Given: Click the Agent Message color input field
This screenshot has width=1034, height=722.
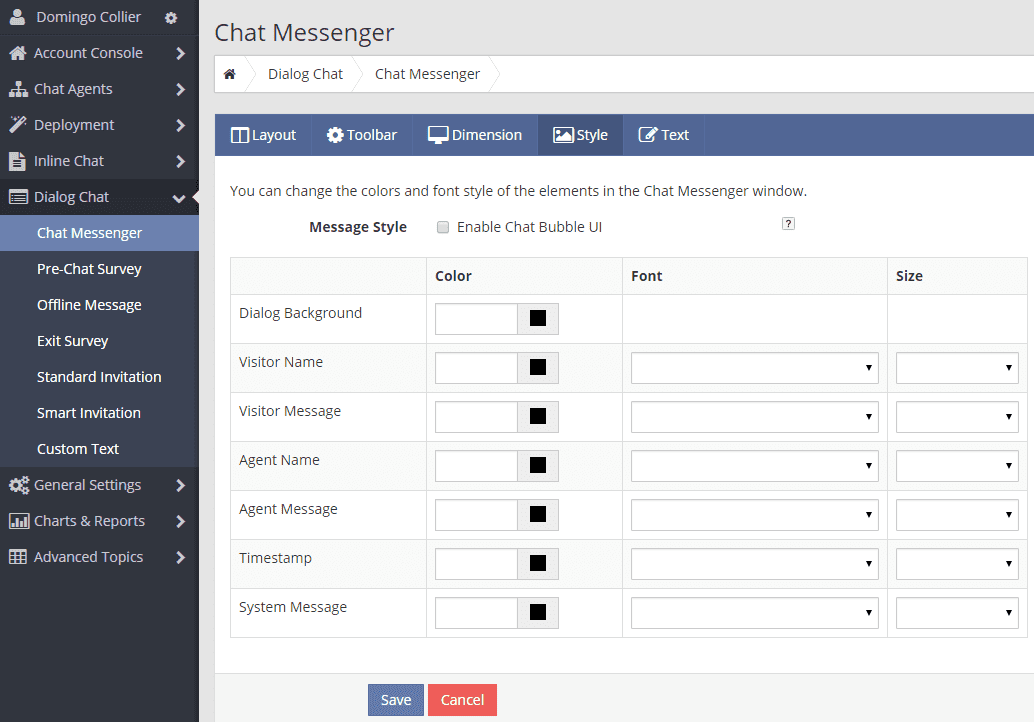Looking at the screenshot, I should coord(476,514).
